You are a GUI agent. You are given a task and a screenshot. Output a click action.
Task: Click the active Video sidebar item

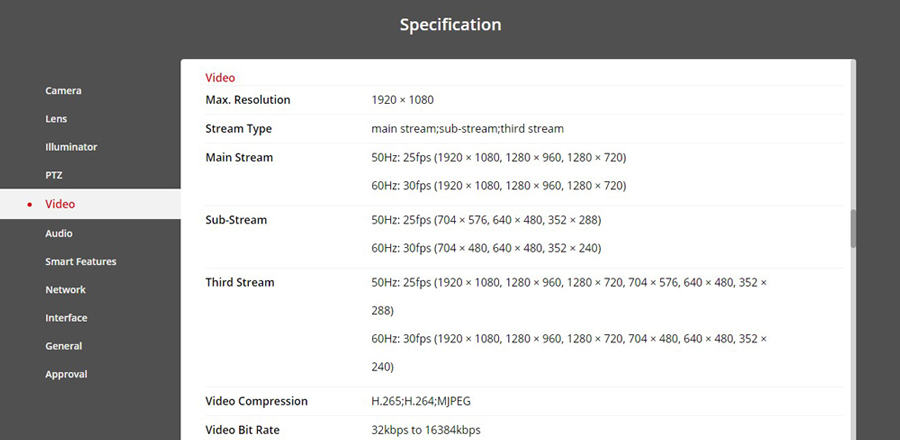pos(60,204)
